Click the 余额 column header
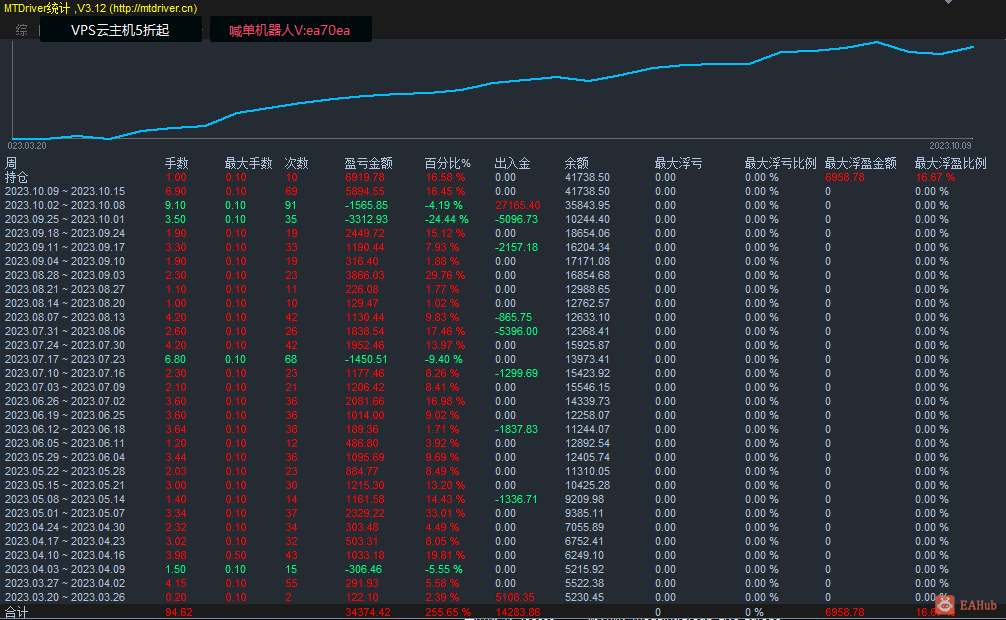The height and width of the screenshot is (620, 1006). [x=576, y=163]
